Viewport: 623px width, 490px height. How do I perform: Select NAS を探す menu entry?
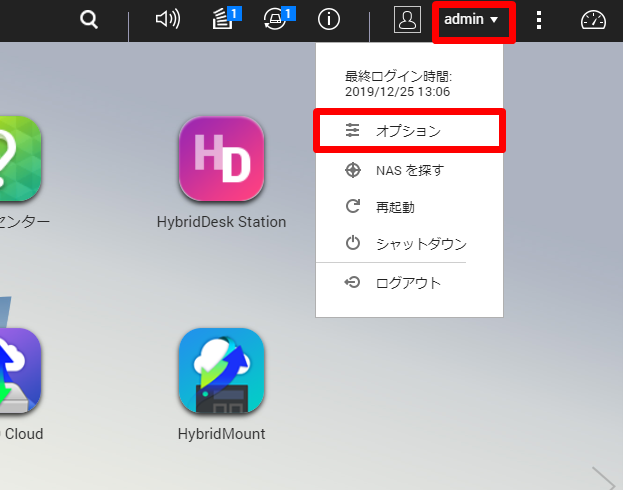click(409, 170)
